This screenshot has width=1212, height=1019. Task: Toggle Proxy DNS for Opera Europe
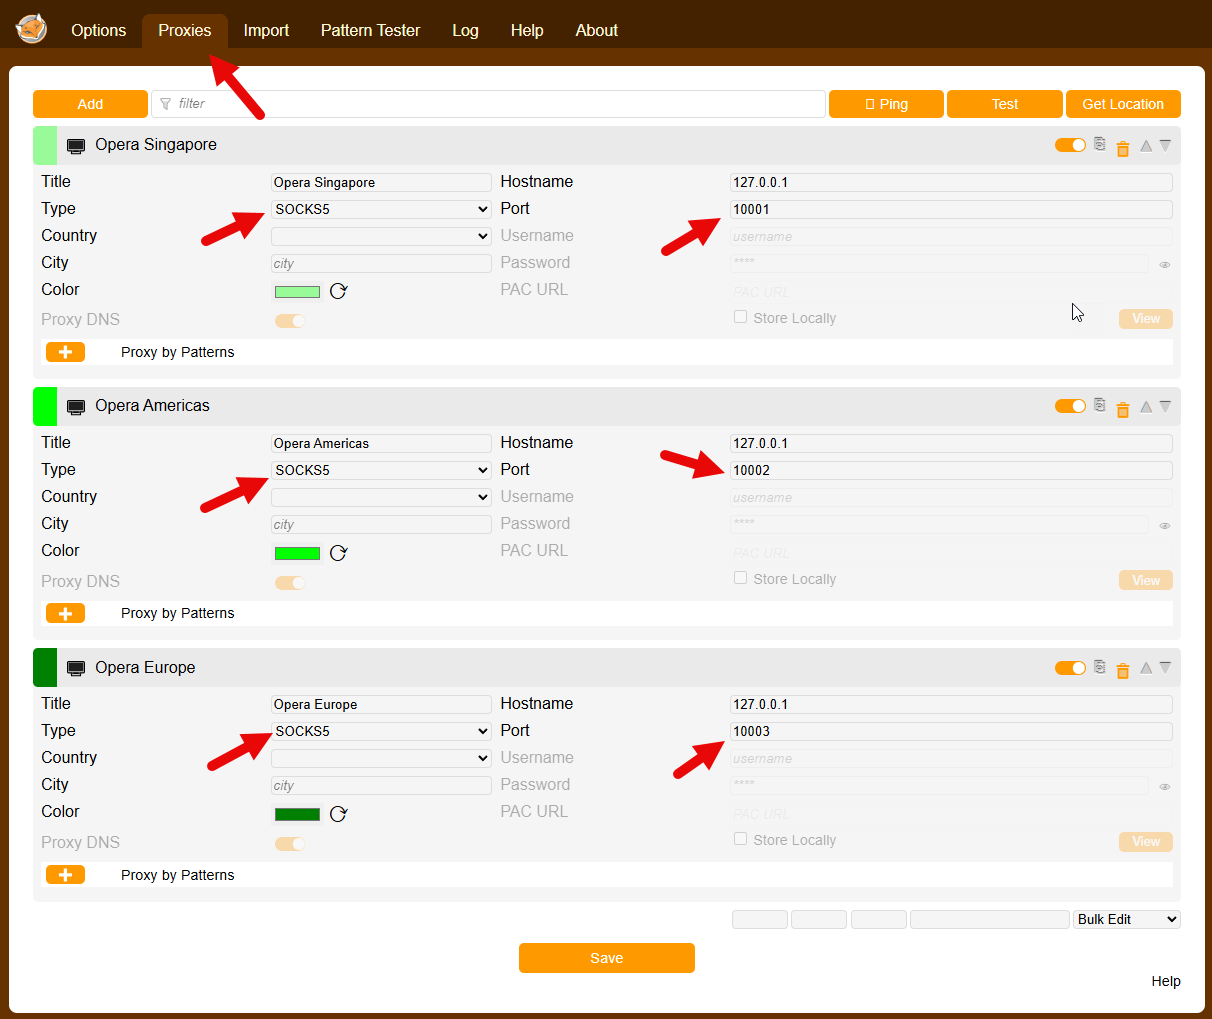pyautogui.click(x=290, y=844)
